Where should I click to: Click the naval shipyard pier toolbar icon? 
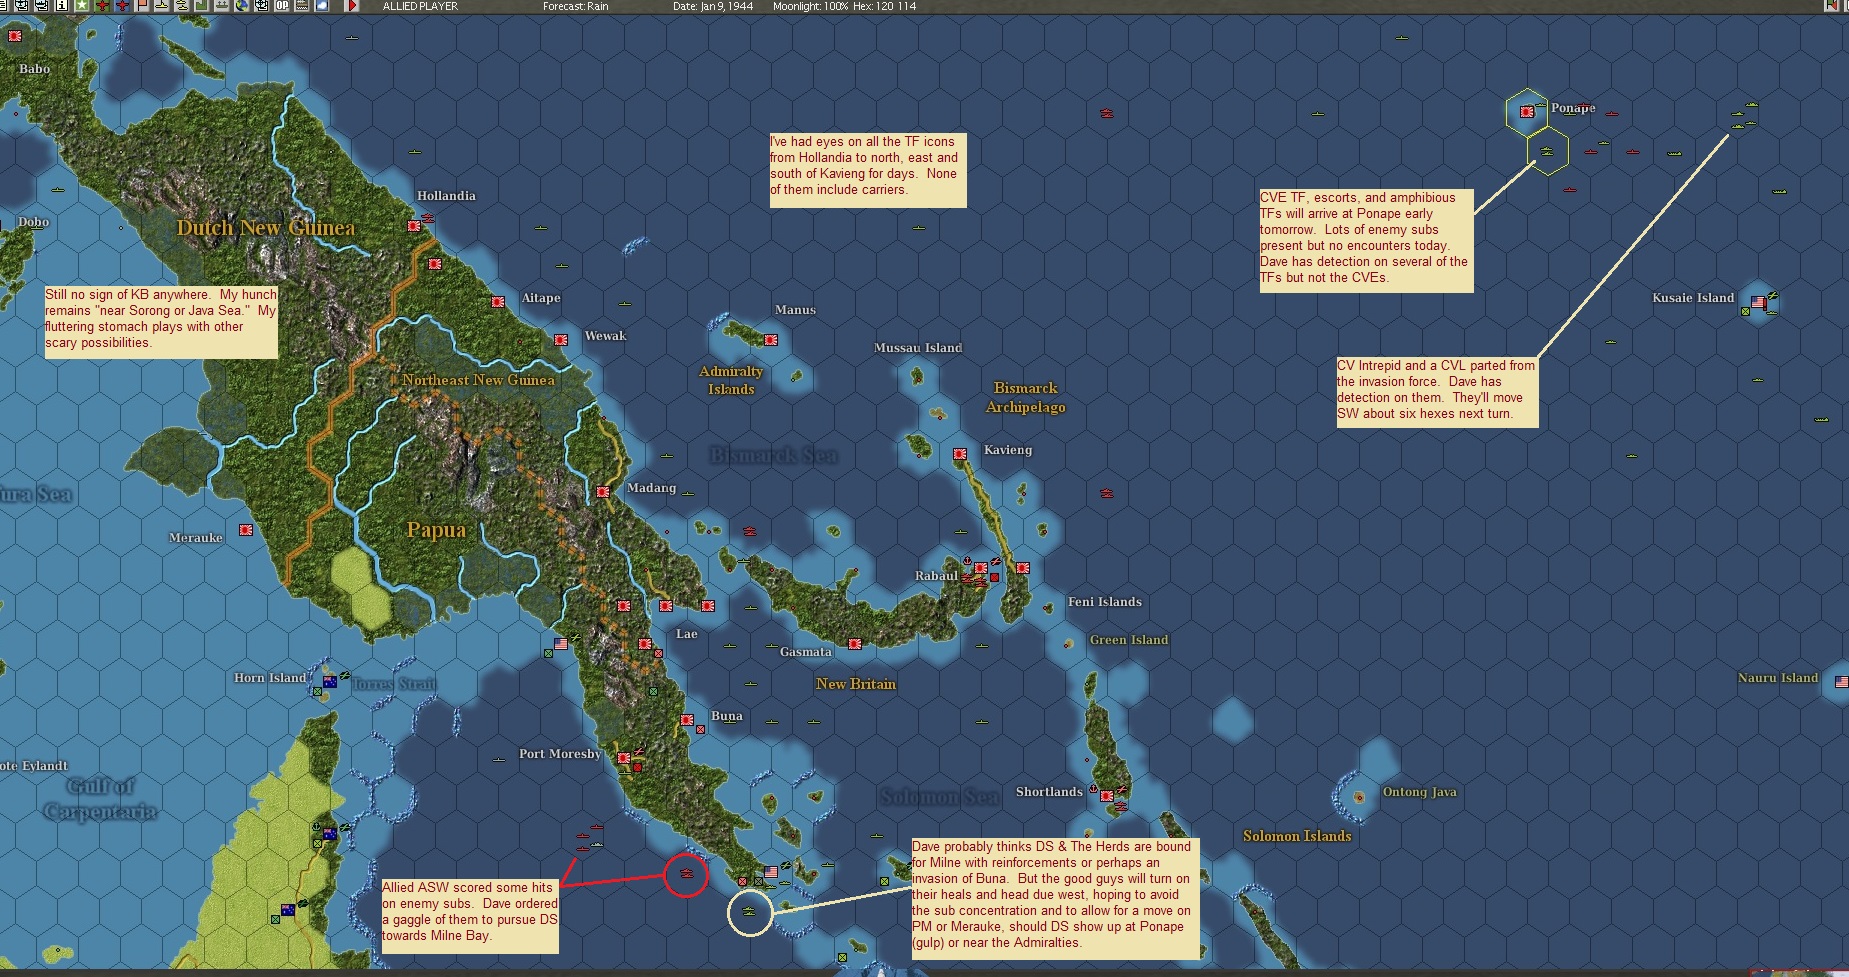point(222,7)
